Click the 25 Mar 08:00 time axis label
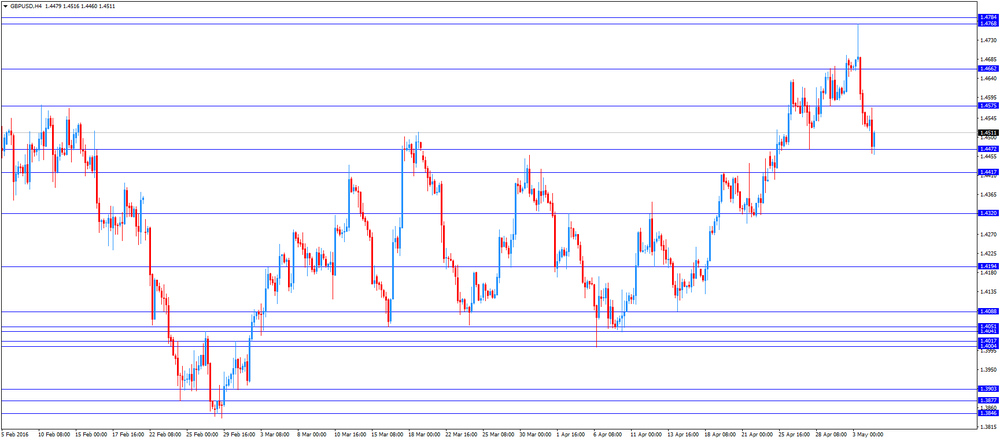 [x=498, y=435]
